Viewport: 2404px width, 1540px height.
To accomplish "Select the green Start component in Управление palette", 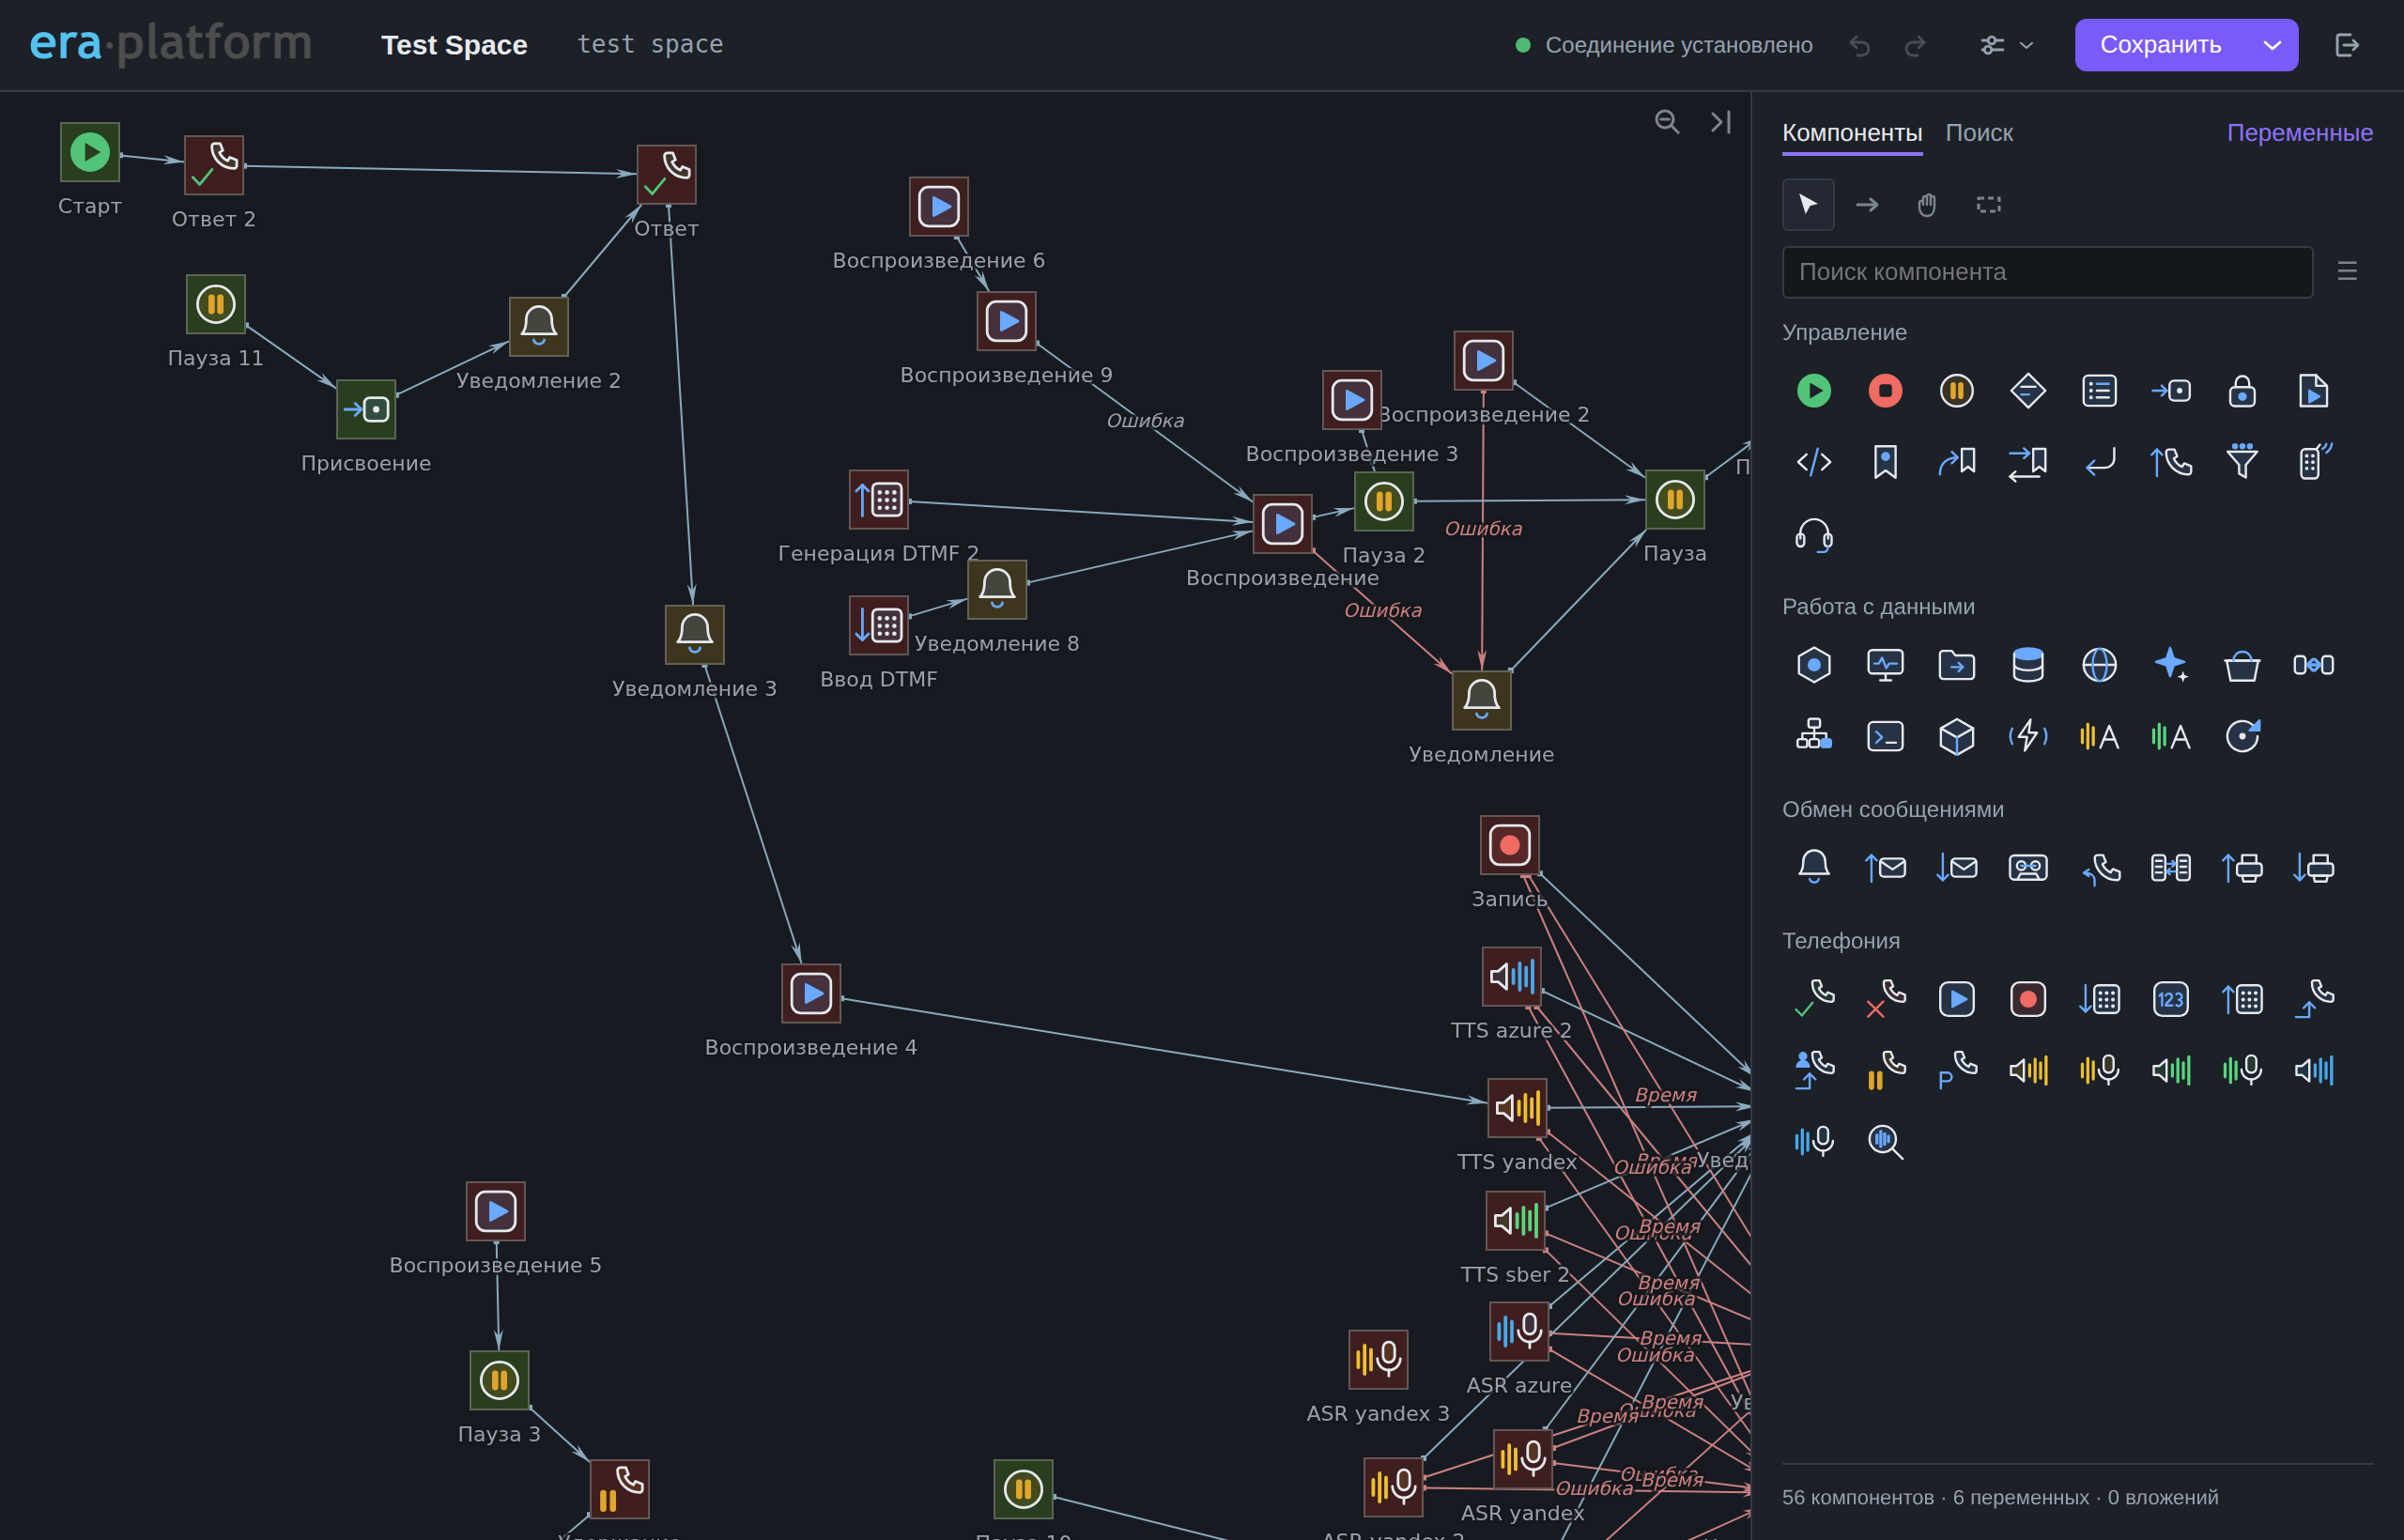I will click(1813, 390).
